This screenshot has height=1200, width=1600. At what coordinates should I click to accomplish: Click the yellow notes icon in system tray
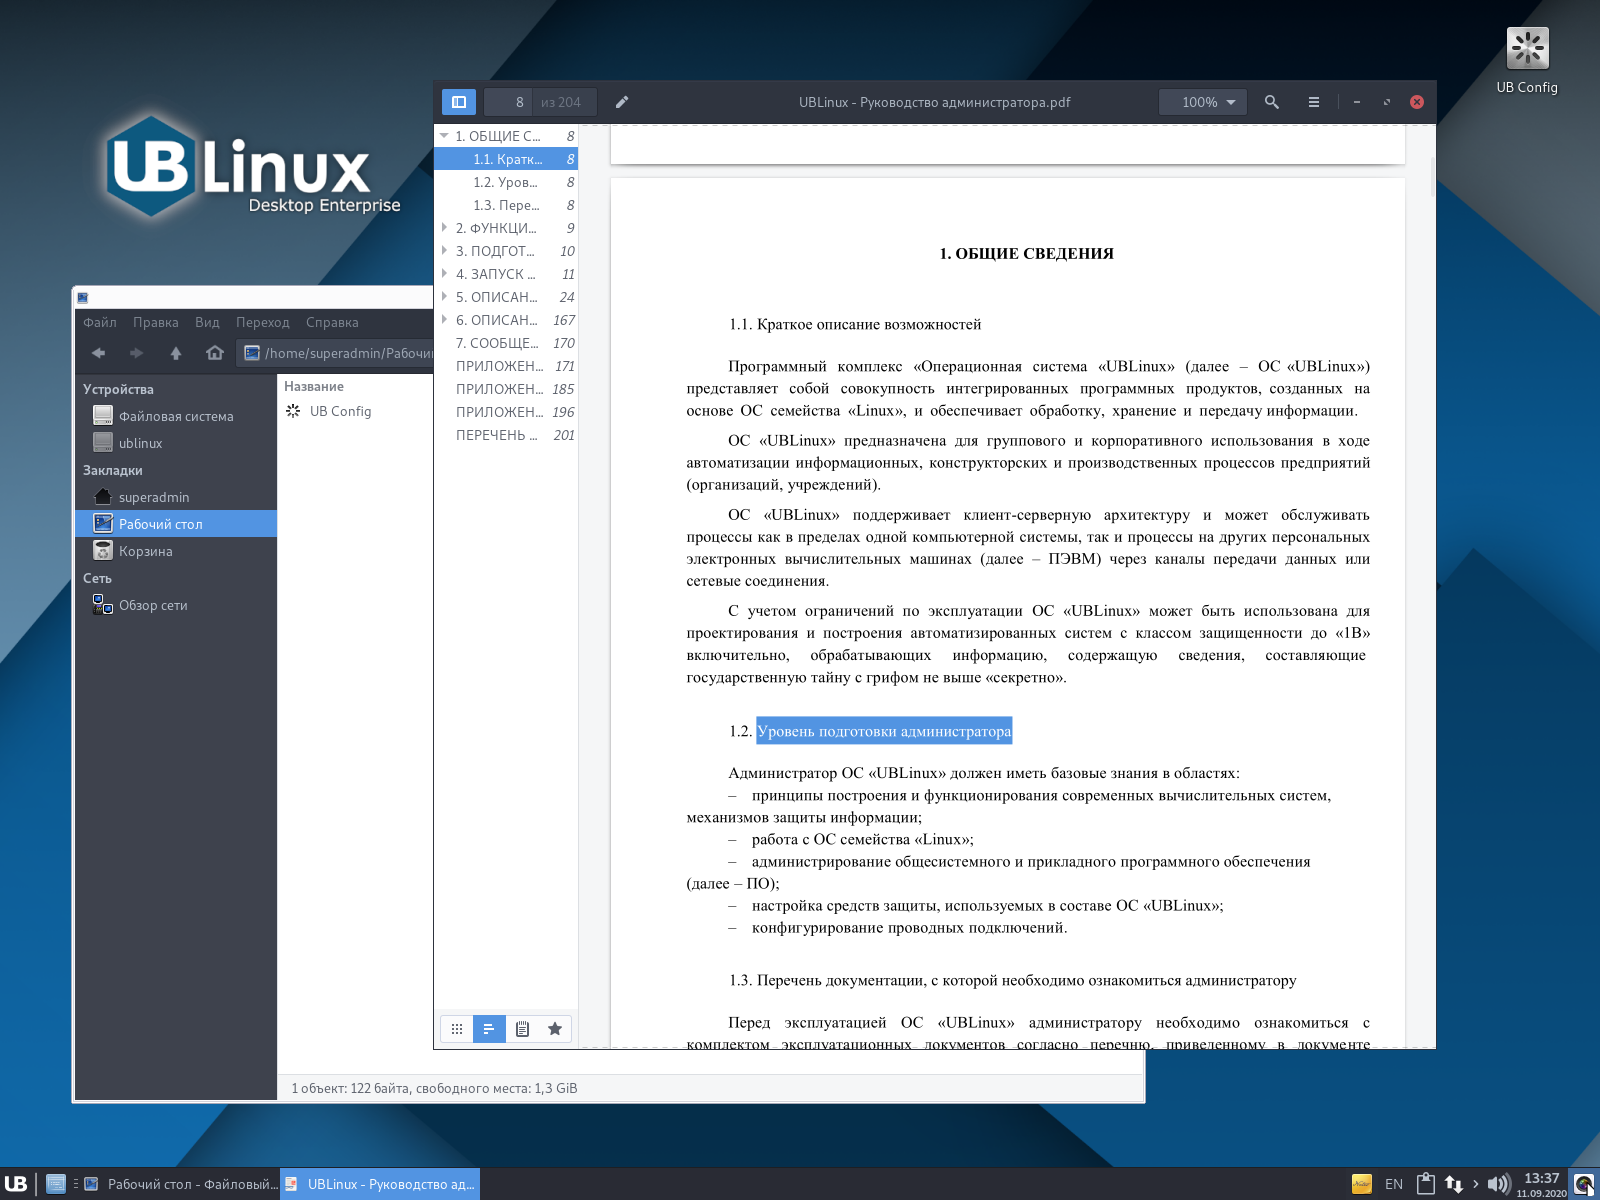tap(1362, 1184)
